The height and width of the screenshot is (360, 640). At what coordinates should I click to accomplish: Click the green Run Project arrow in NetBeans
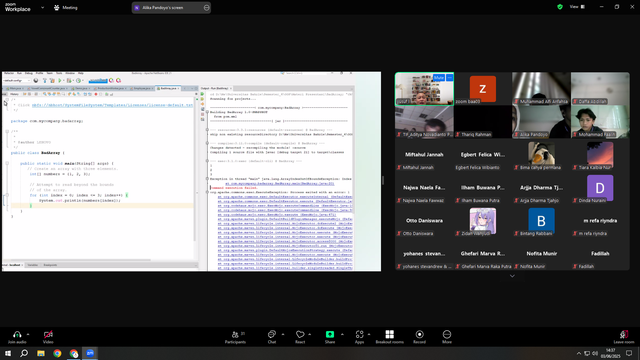(60, 80)
